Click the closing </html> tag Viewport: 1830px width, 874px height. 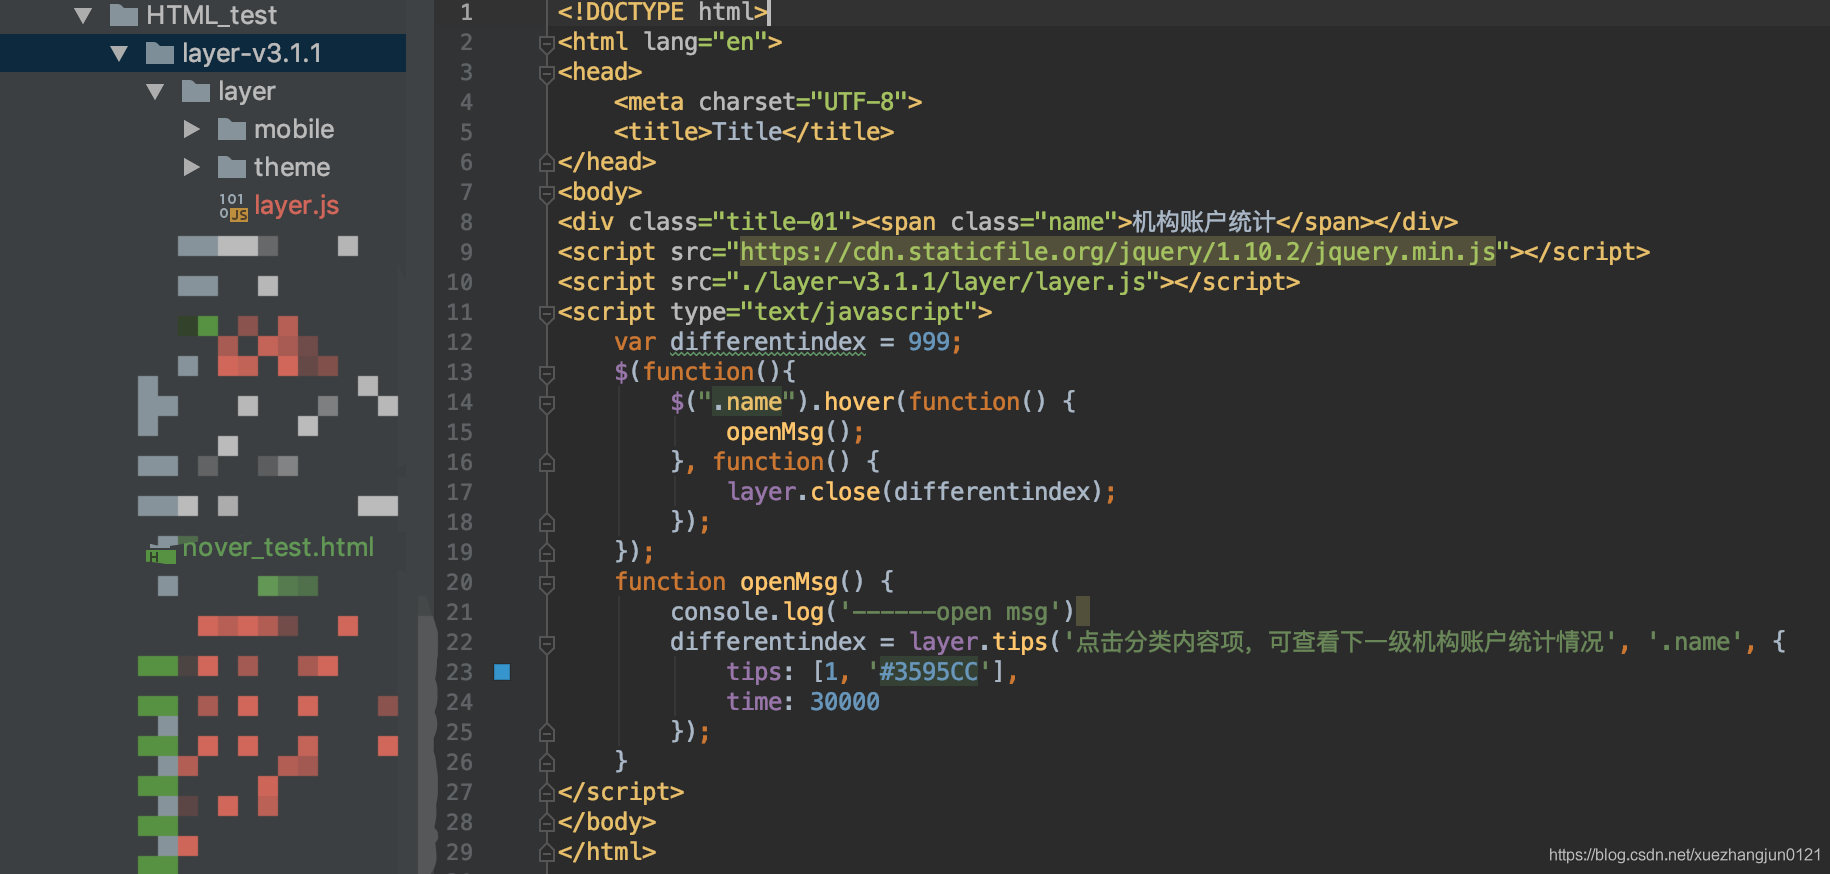pyautogui.click(x=607, y=852)
